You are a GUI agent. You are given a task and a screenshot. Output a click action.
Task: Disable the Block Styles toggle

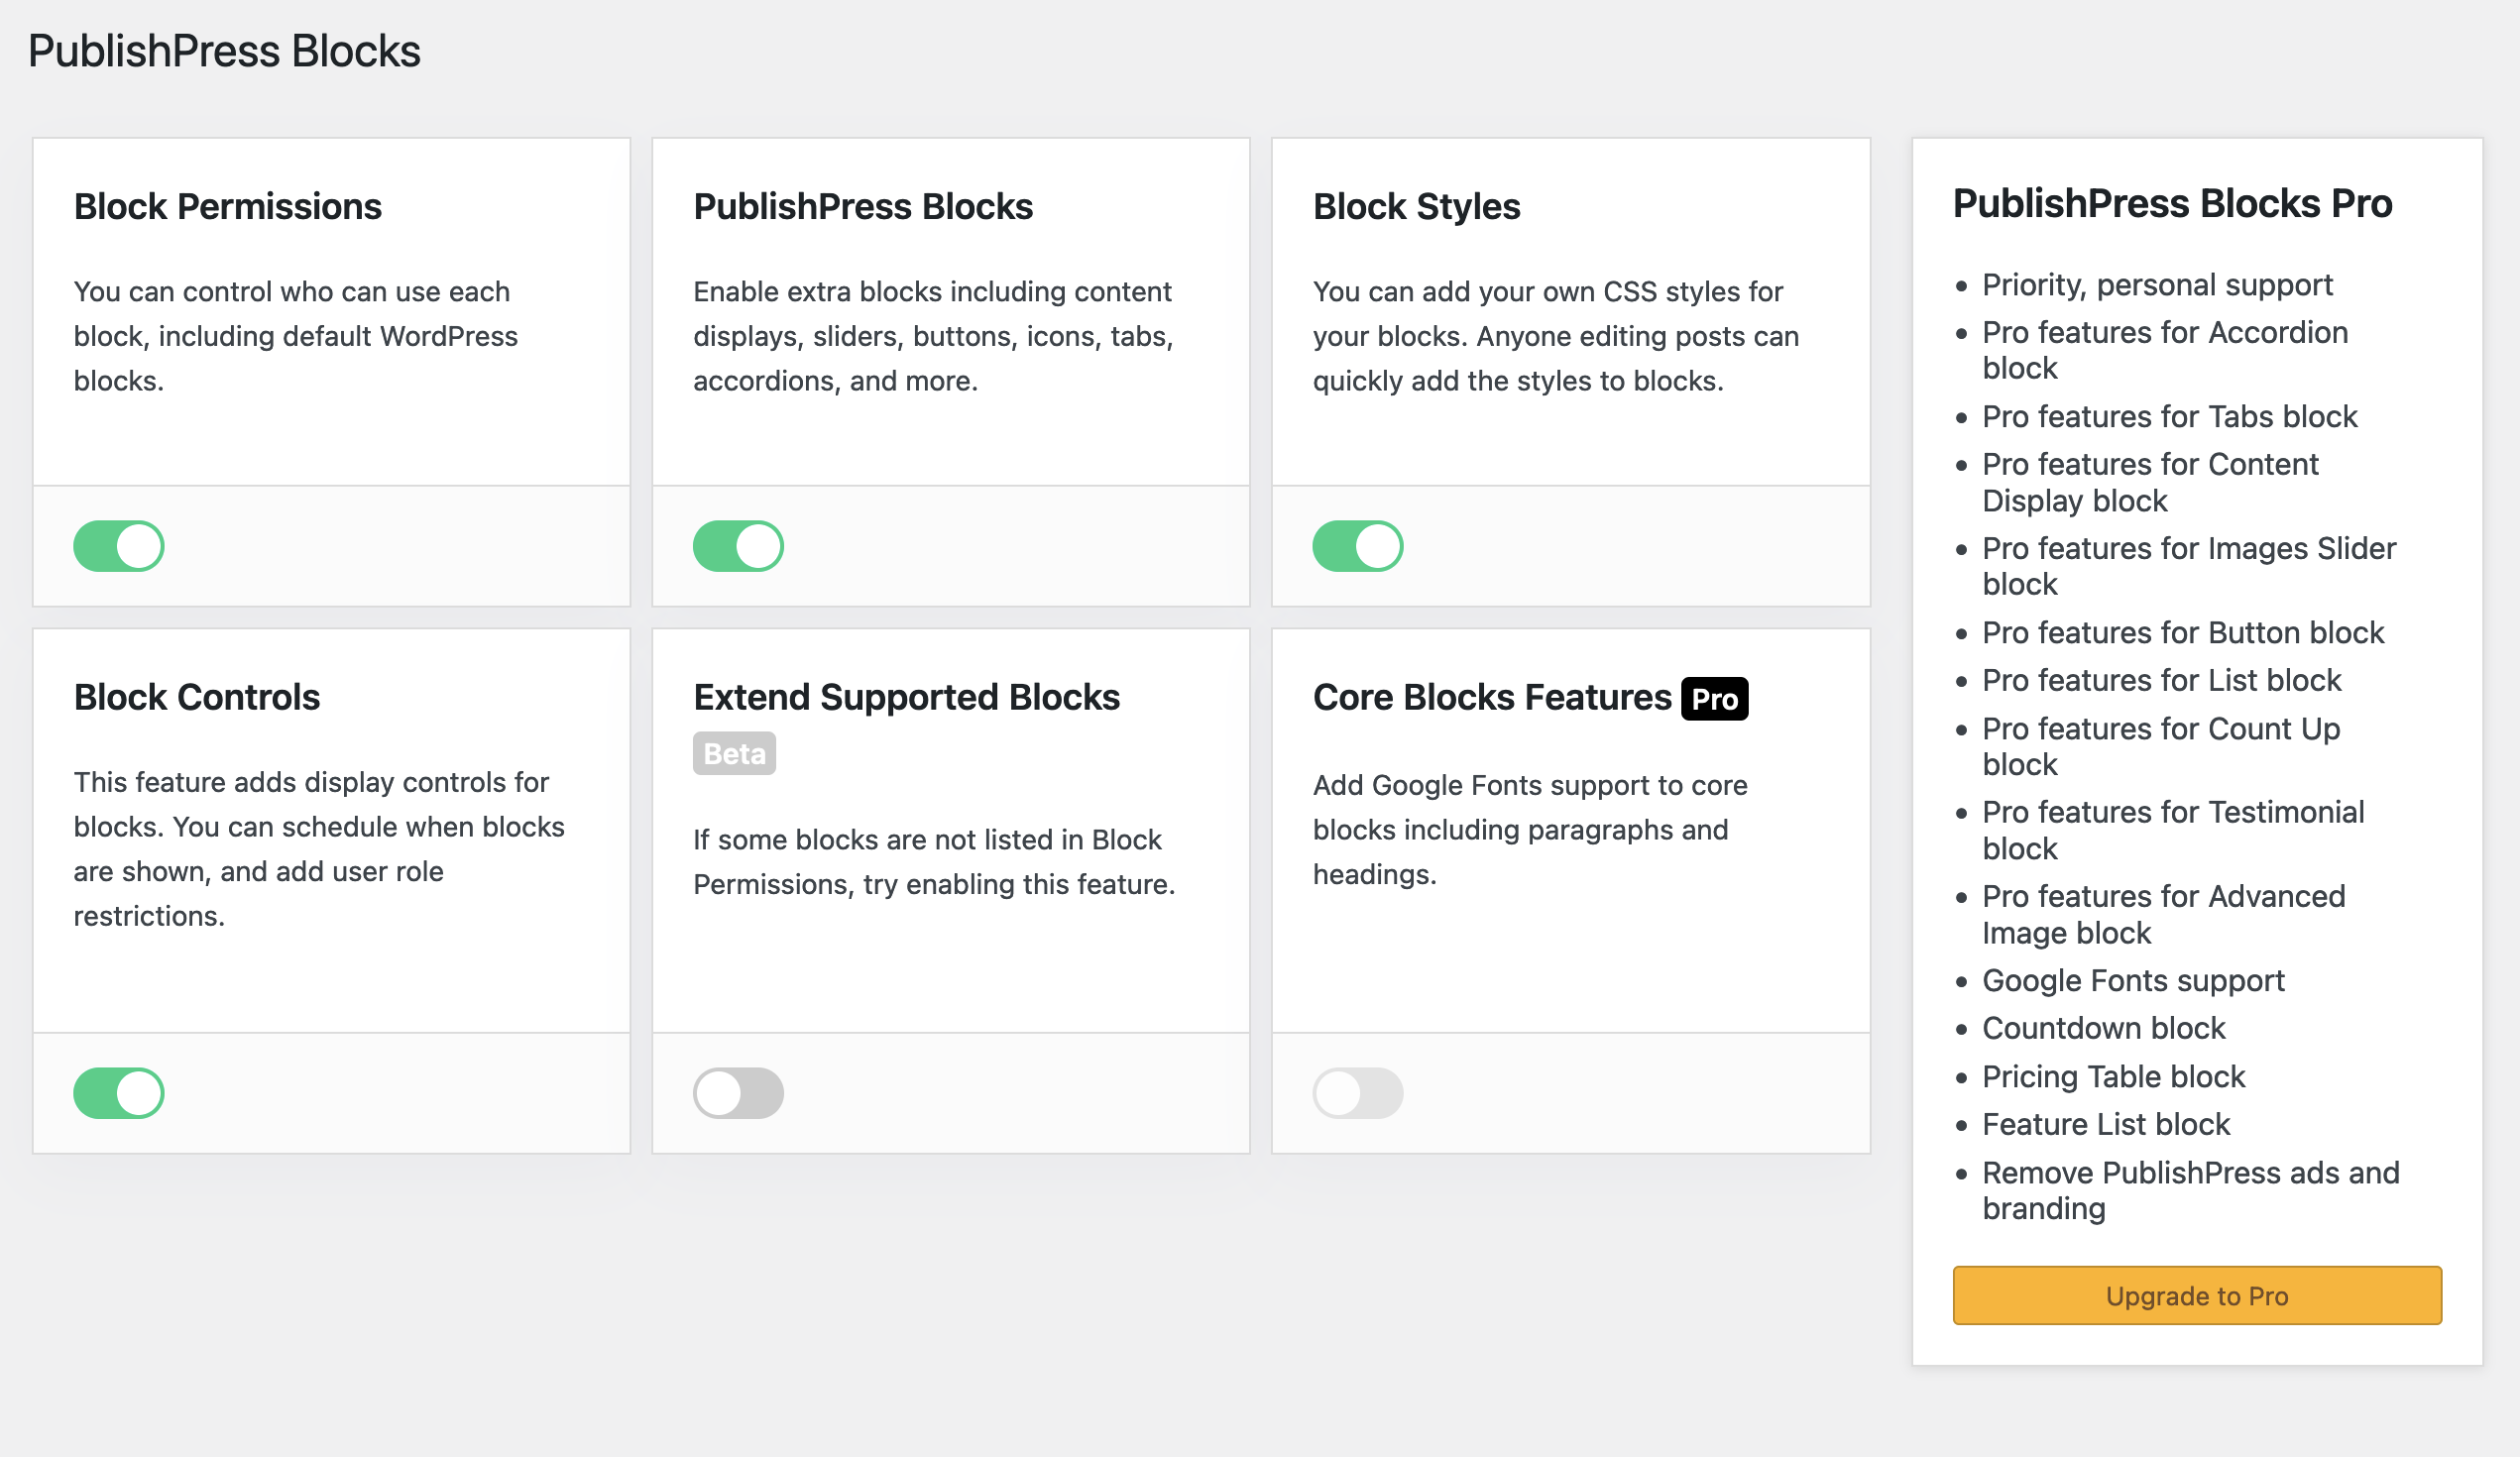pyautogui.click(x=1358, y=546)
